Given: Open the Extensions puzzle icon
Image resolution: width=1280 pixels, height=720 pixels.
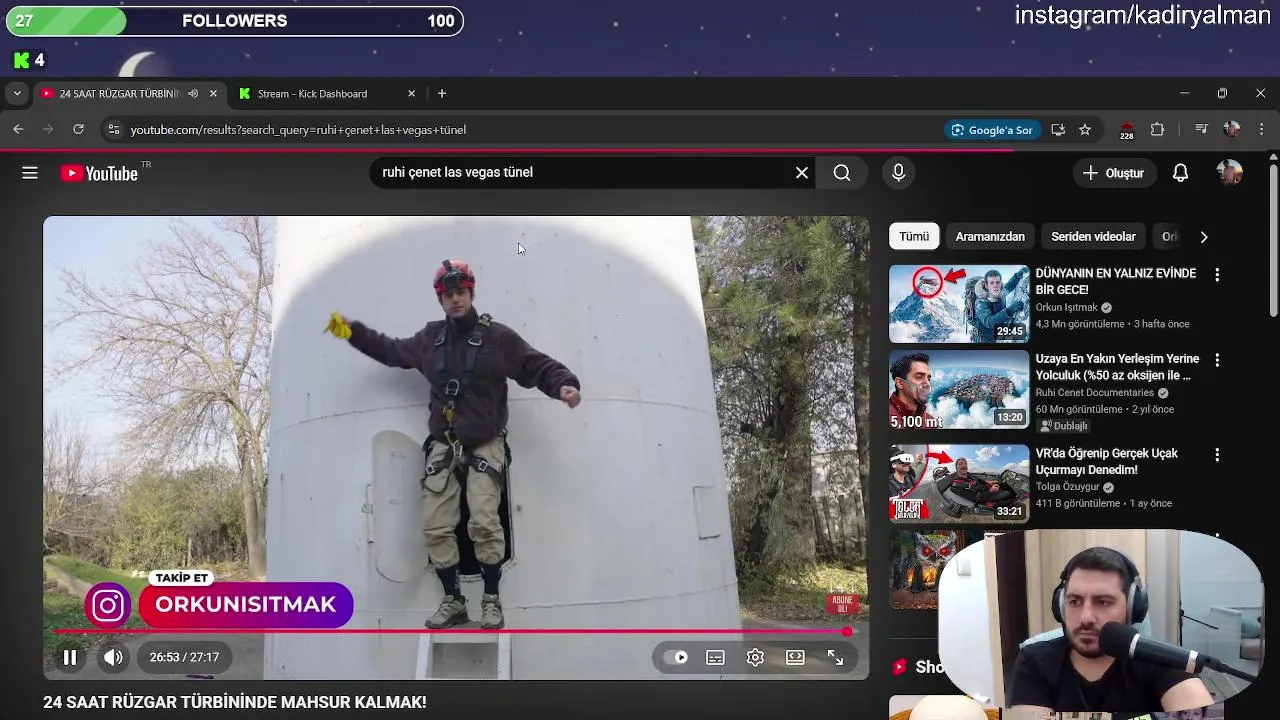Looking at the screenshot, I should tap(1158, 130).
